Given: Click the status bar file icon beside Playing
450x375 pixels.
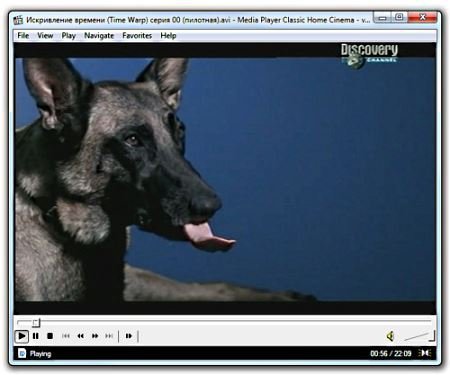Looking at the screenshot, I should pyautogui.click(x=22, y=353).
